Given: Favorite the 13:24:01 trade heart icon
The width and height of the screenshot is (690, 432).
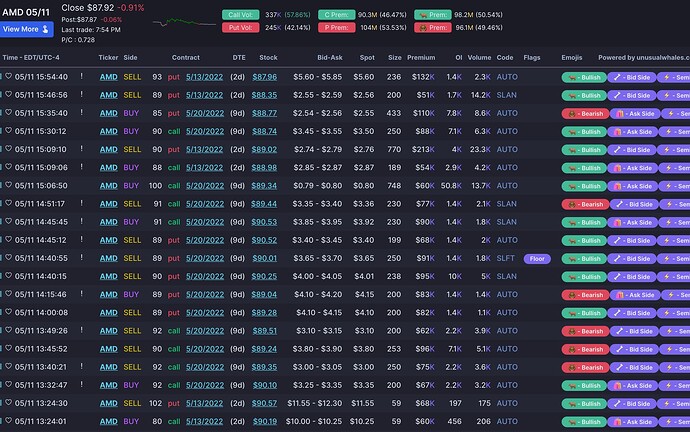Looking at the screenshot, I should [x=8, y=421].
